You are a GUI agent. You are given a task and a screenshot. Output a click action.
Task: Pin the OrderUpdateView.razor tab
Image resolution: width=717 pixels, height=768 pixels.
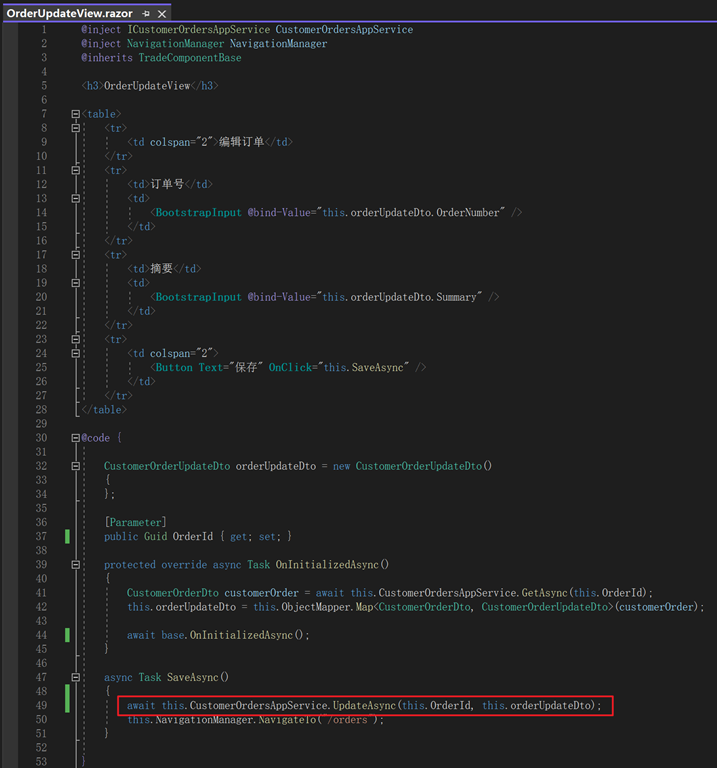(x=146, y=14)
